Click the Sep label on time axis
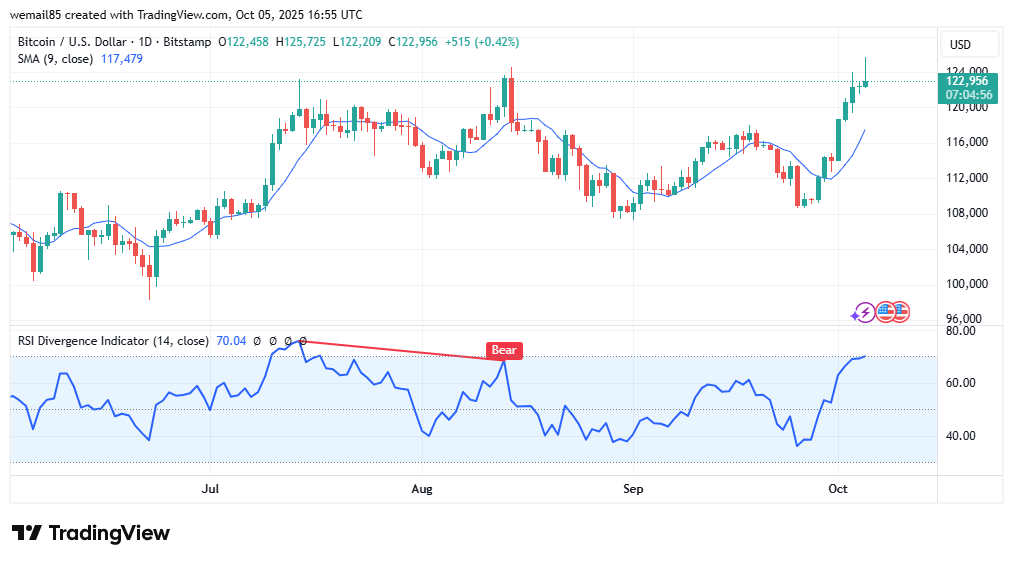 633,489
